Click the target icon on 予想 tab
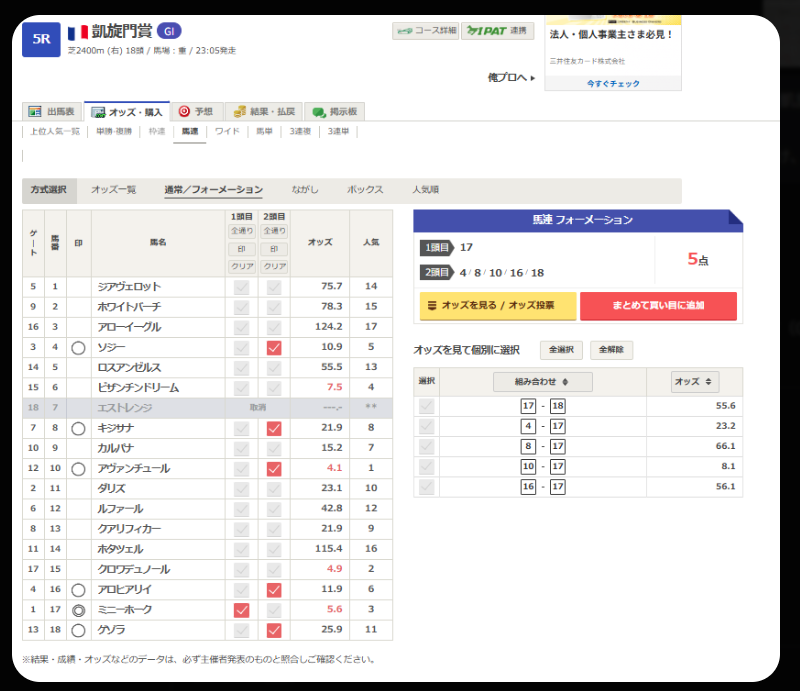The width and height of the screenshot is (800, 691). click(184, 112)
